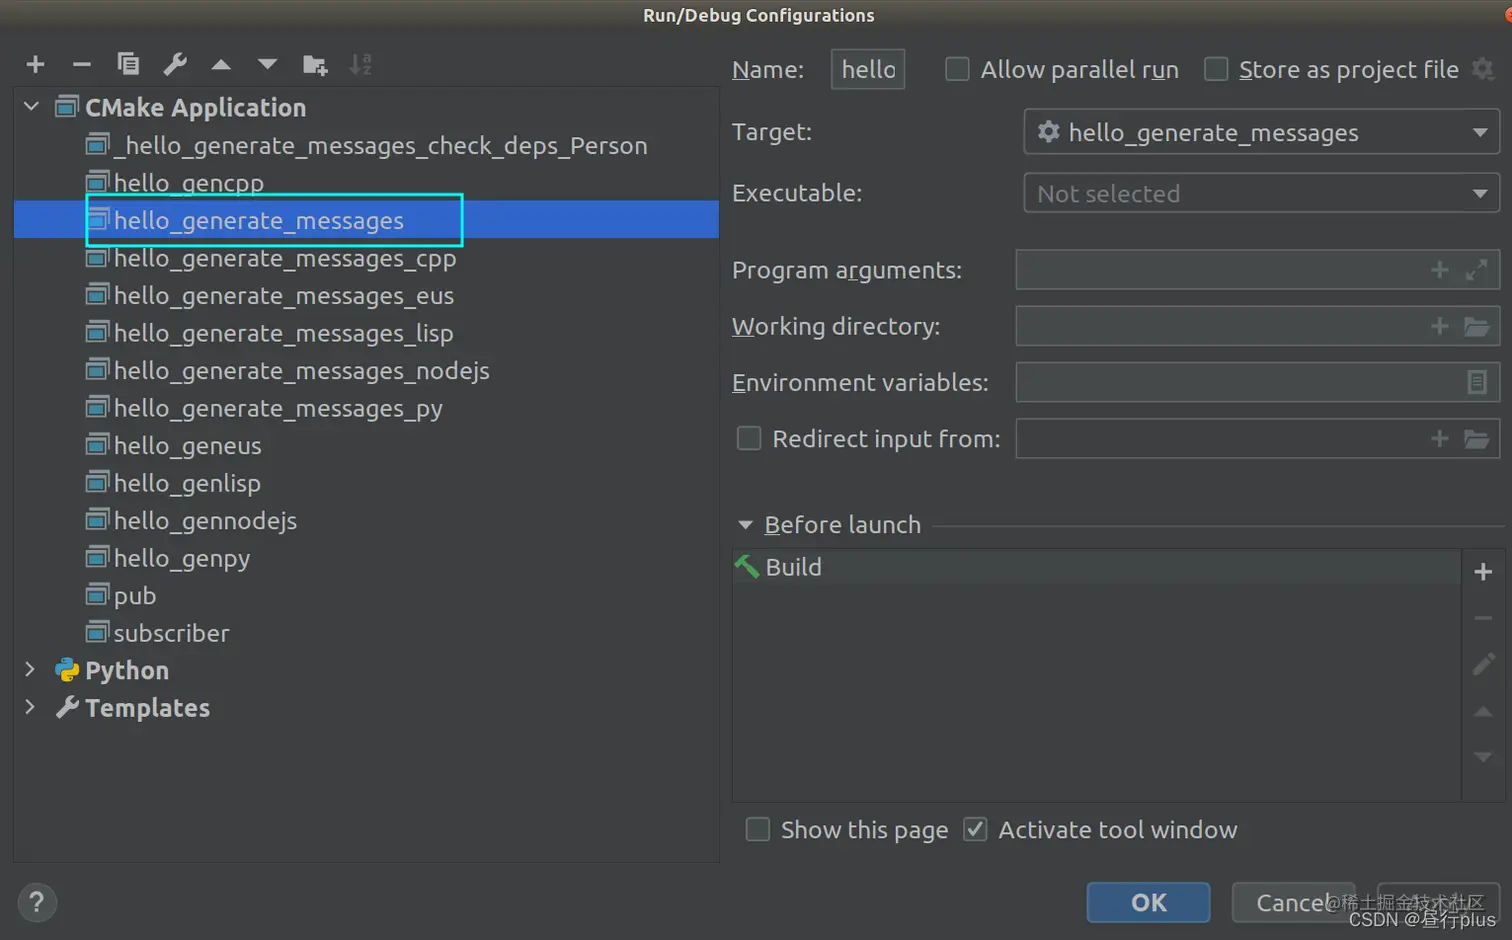Move configuration down in the list
The height and width of the screenshot is (940, 1512).
point(267,65)
